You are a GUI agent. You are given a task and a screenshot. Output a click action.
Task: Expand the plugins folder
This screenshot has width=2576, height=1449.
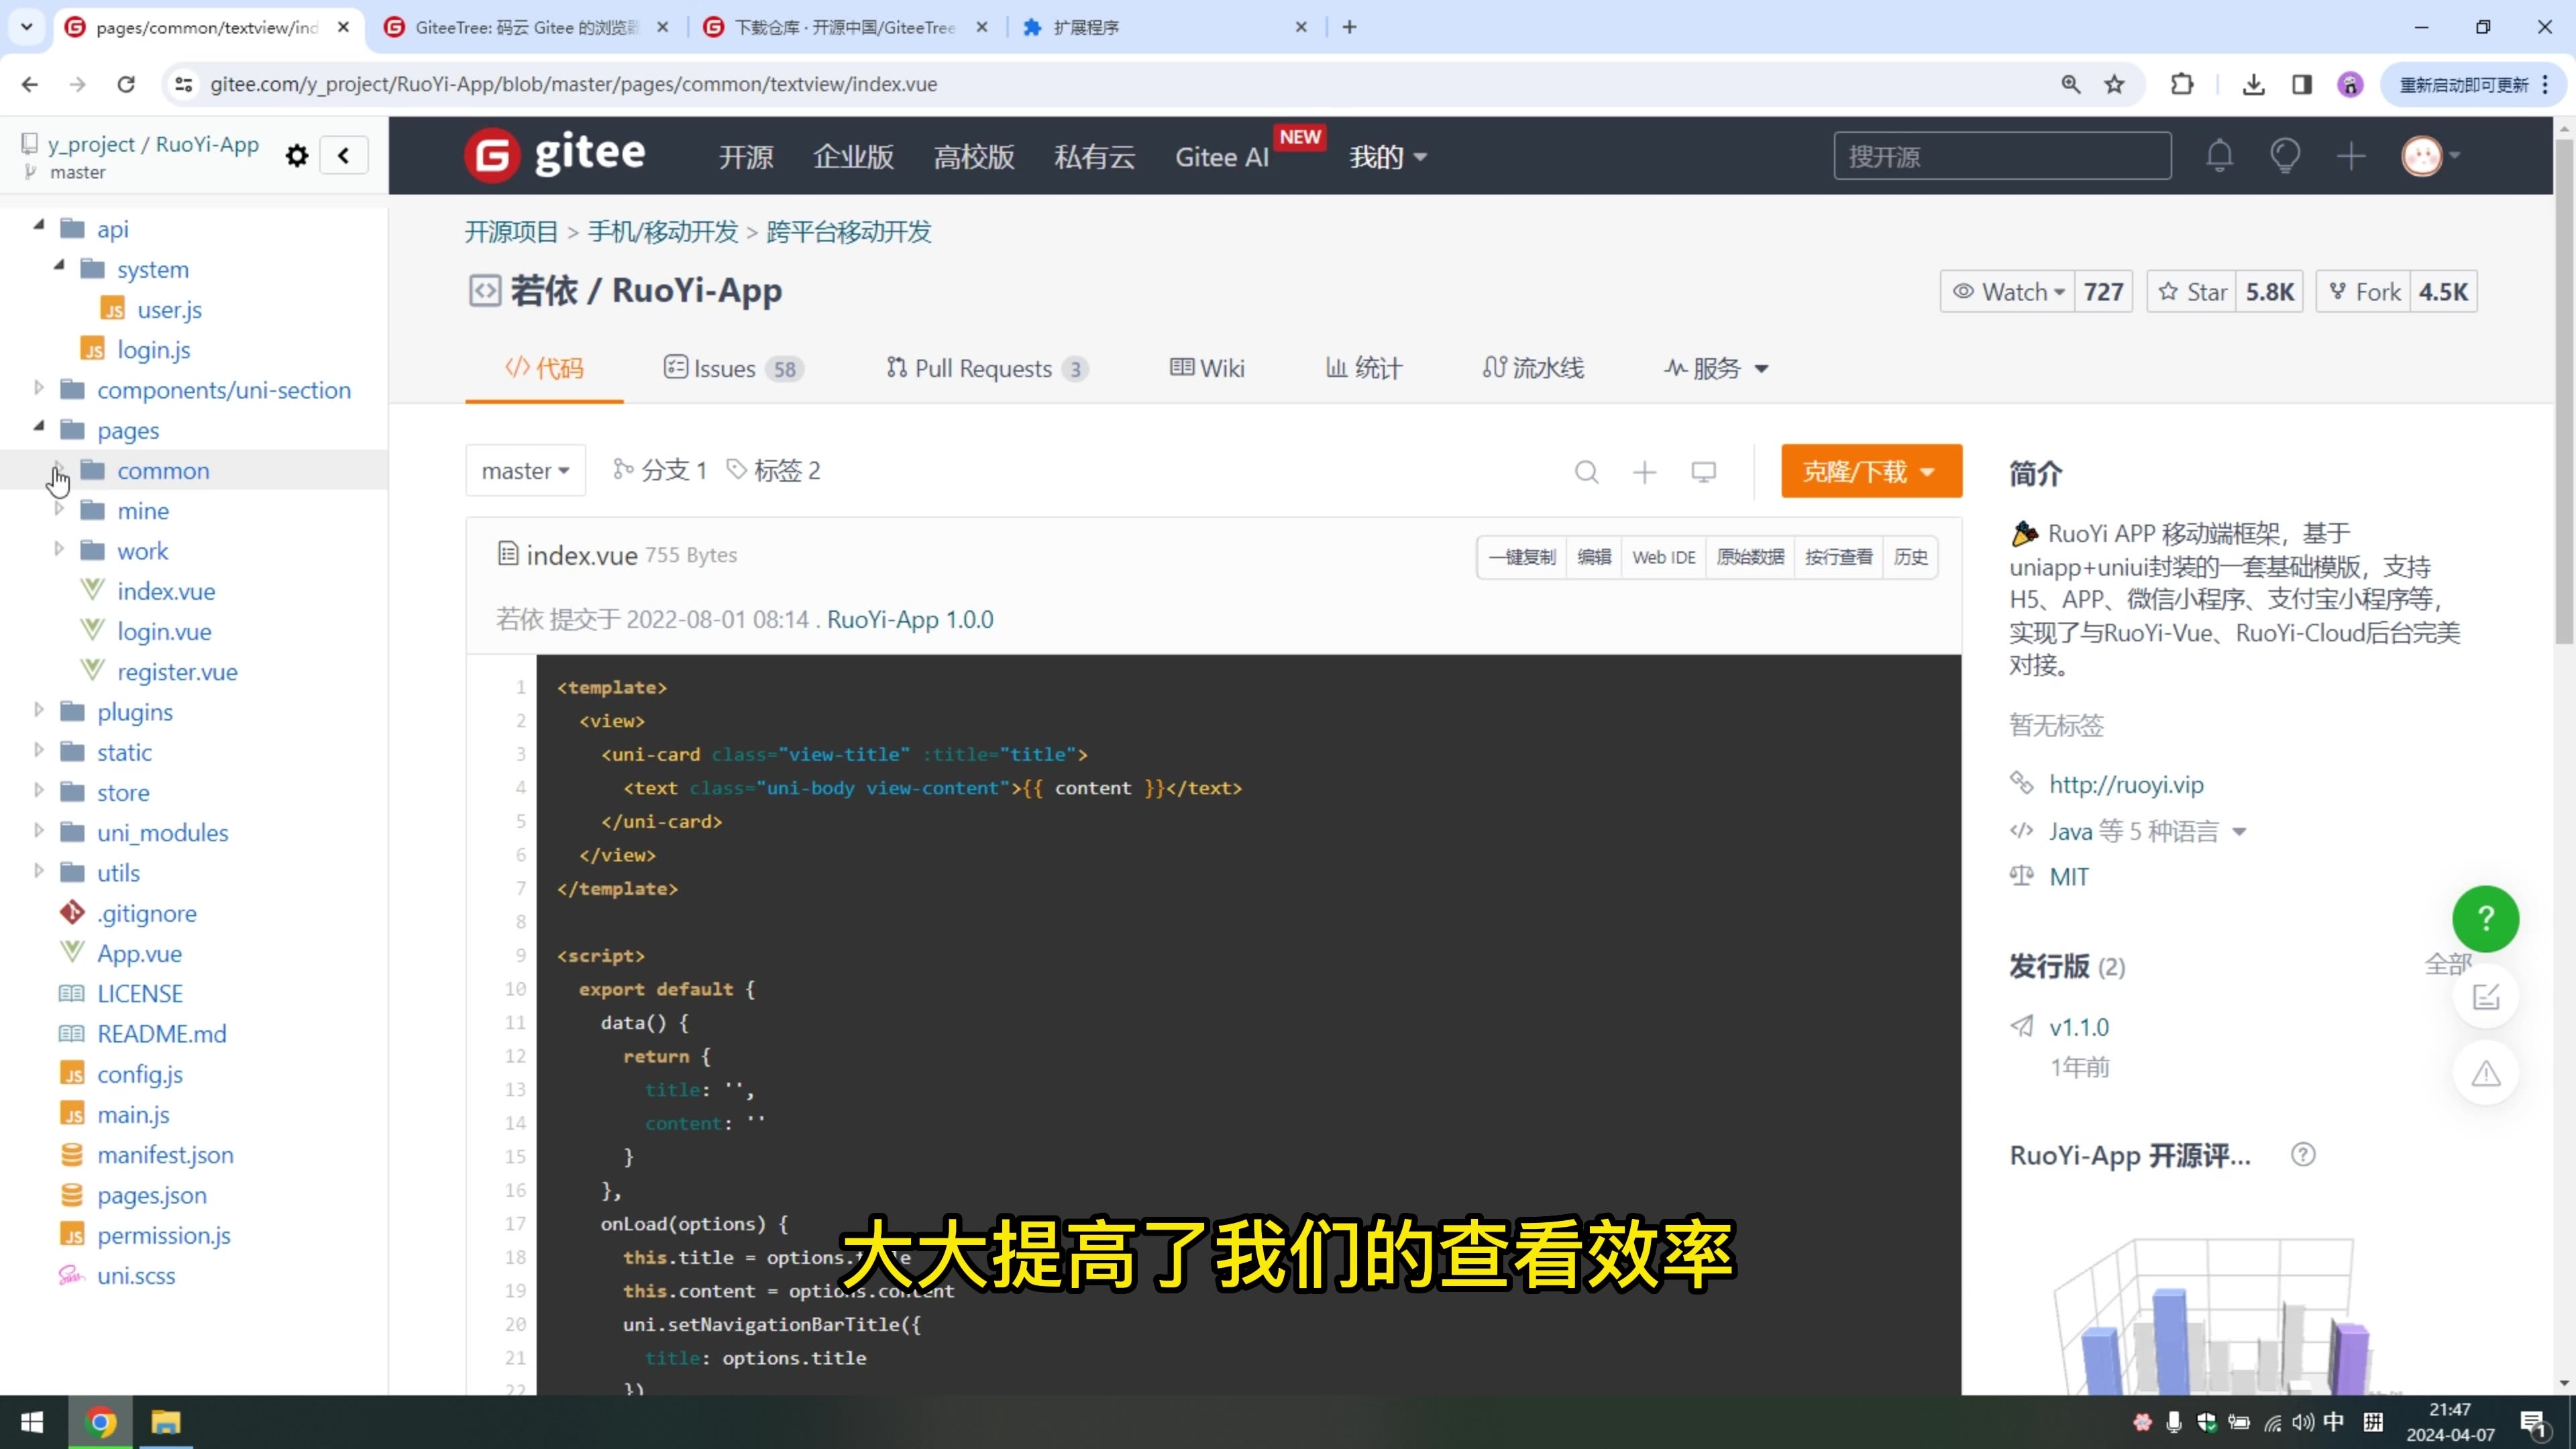[39, 709]
